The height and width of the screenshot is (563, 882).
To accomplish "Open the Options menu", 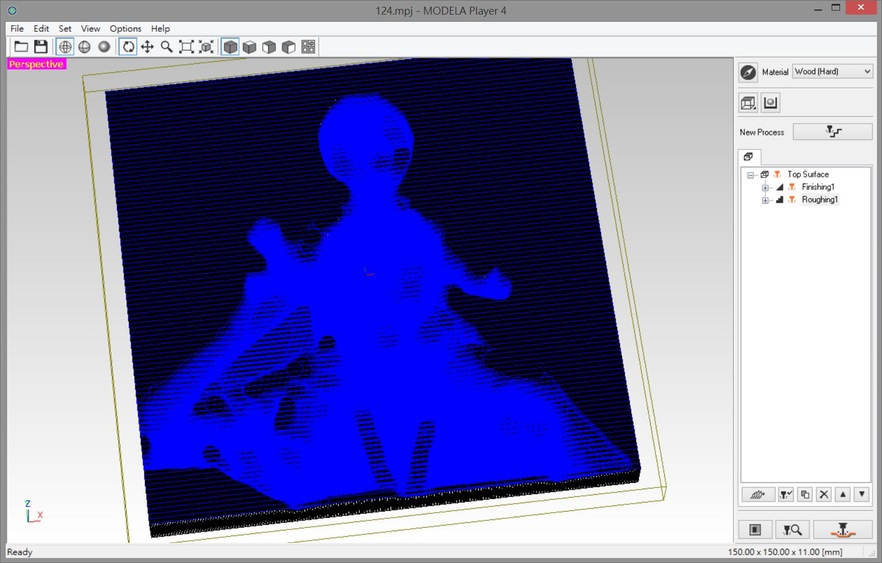I will [125, 29].
